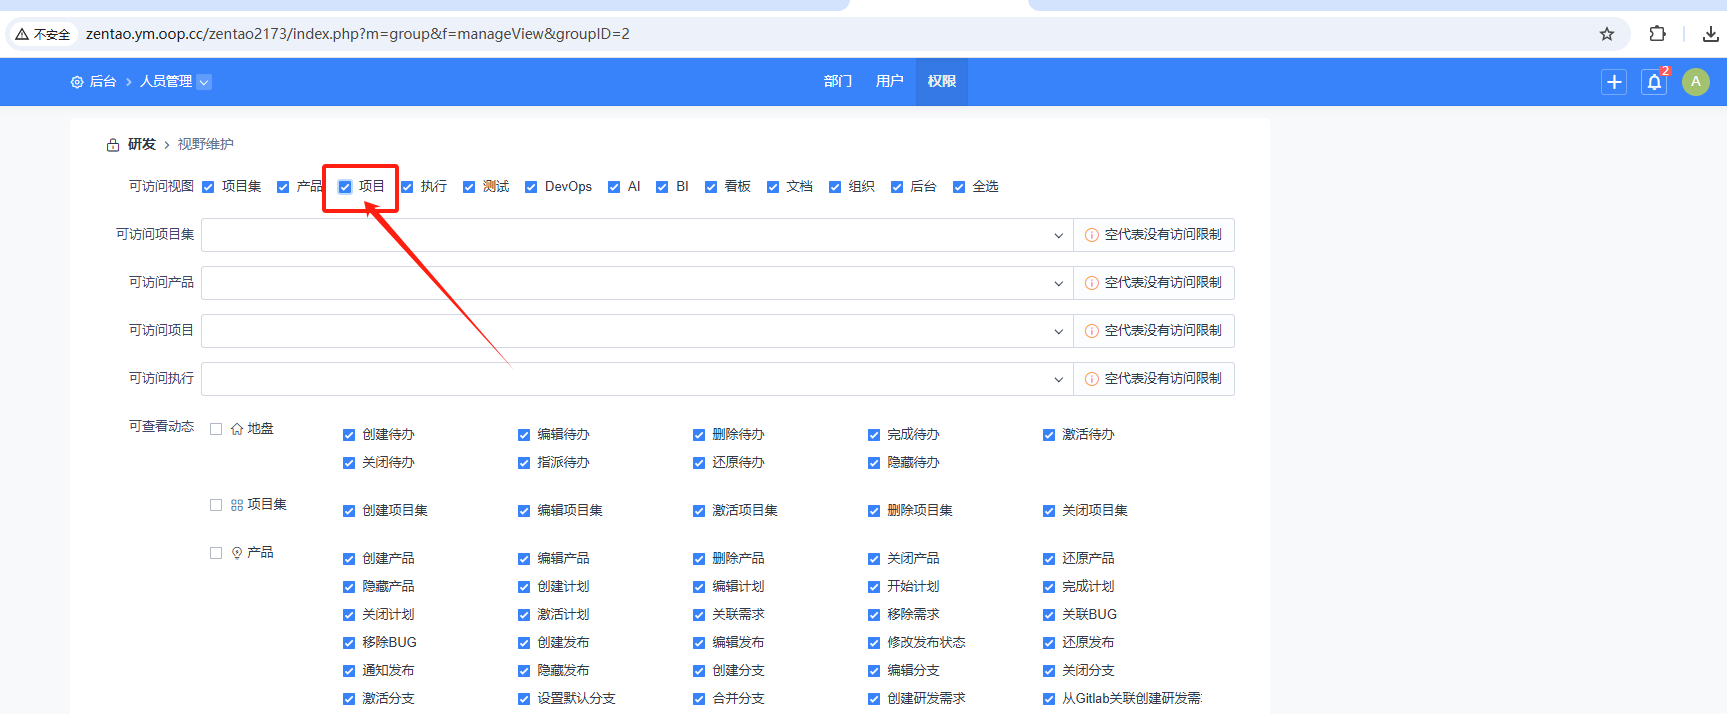
Task: Click the 产品 pin icon
Action: [x=237, y=553]
